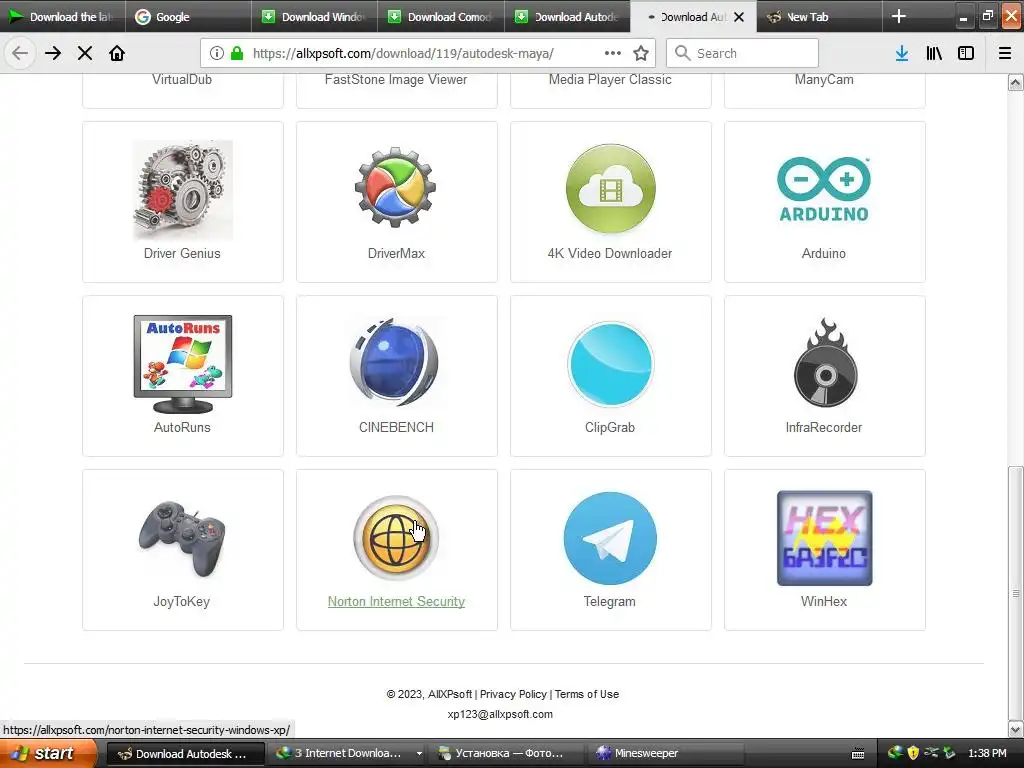Open the Privacy Policy link

pyautogui.click(x=513, y=694)
